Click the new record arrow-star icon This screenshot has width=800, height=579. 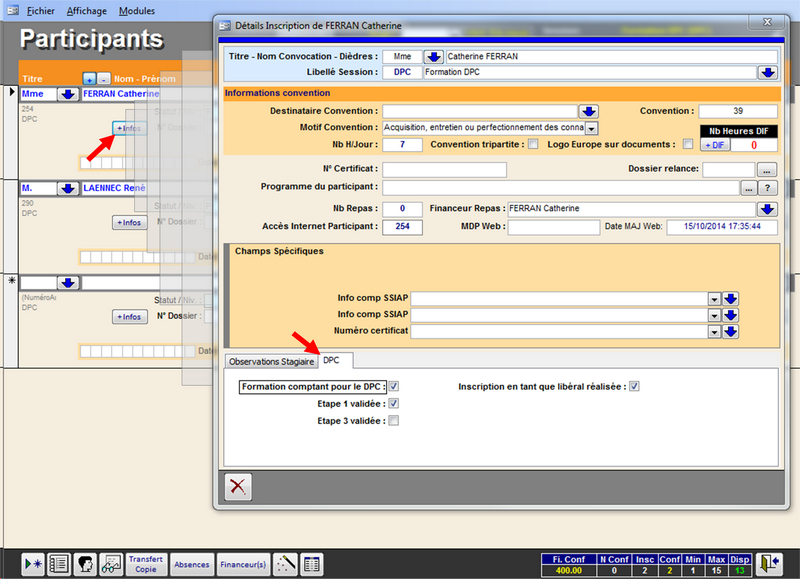(x=33, y=563)
